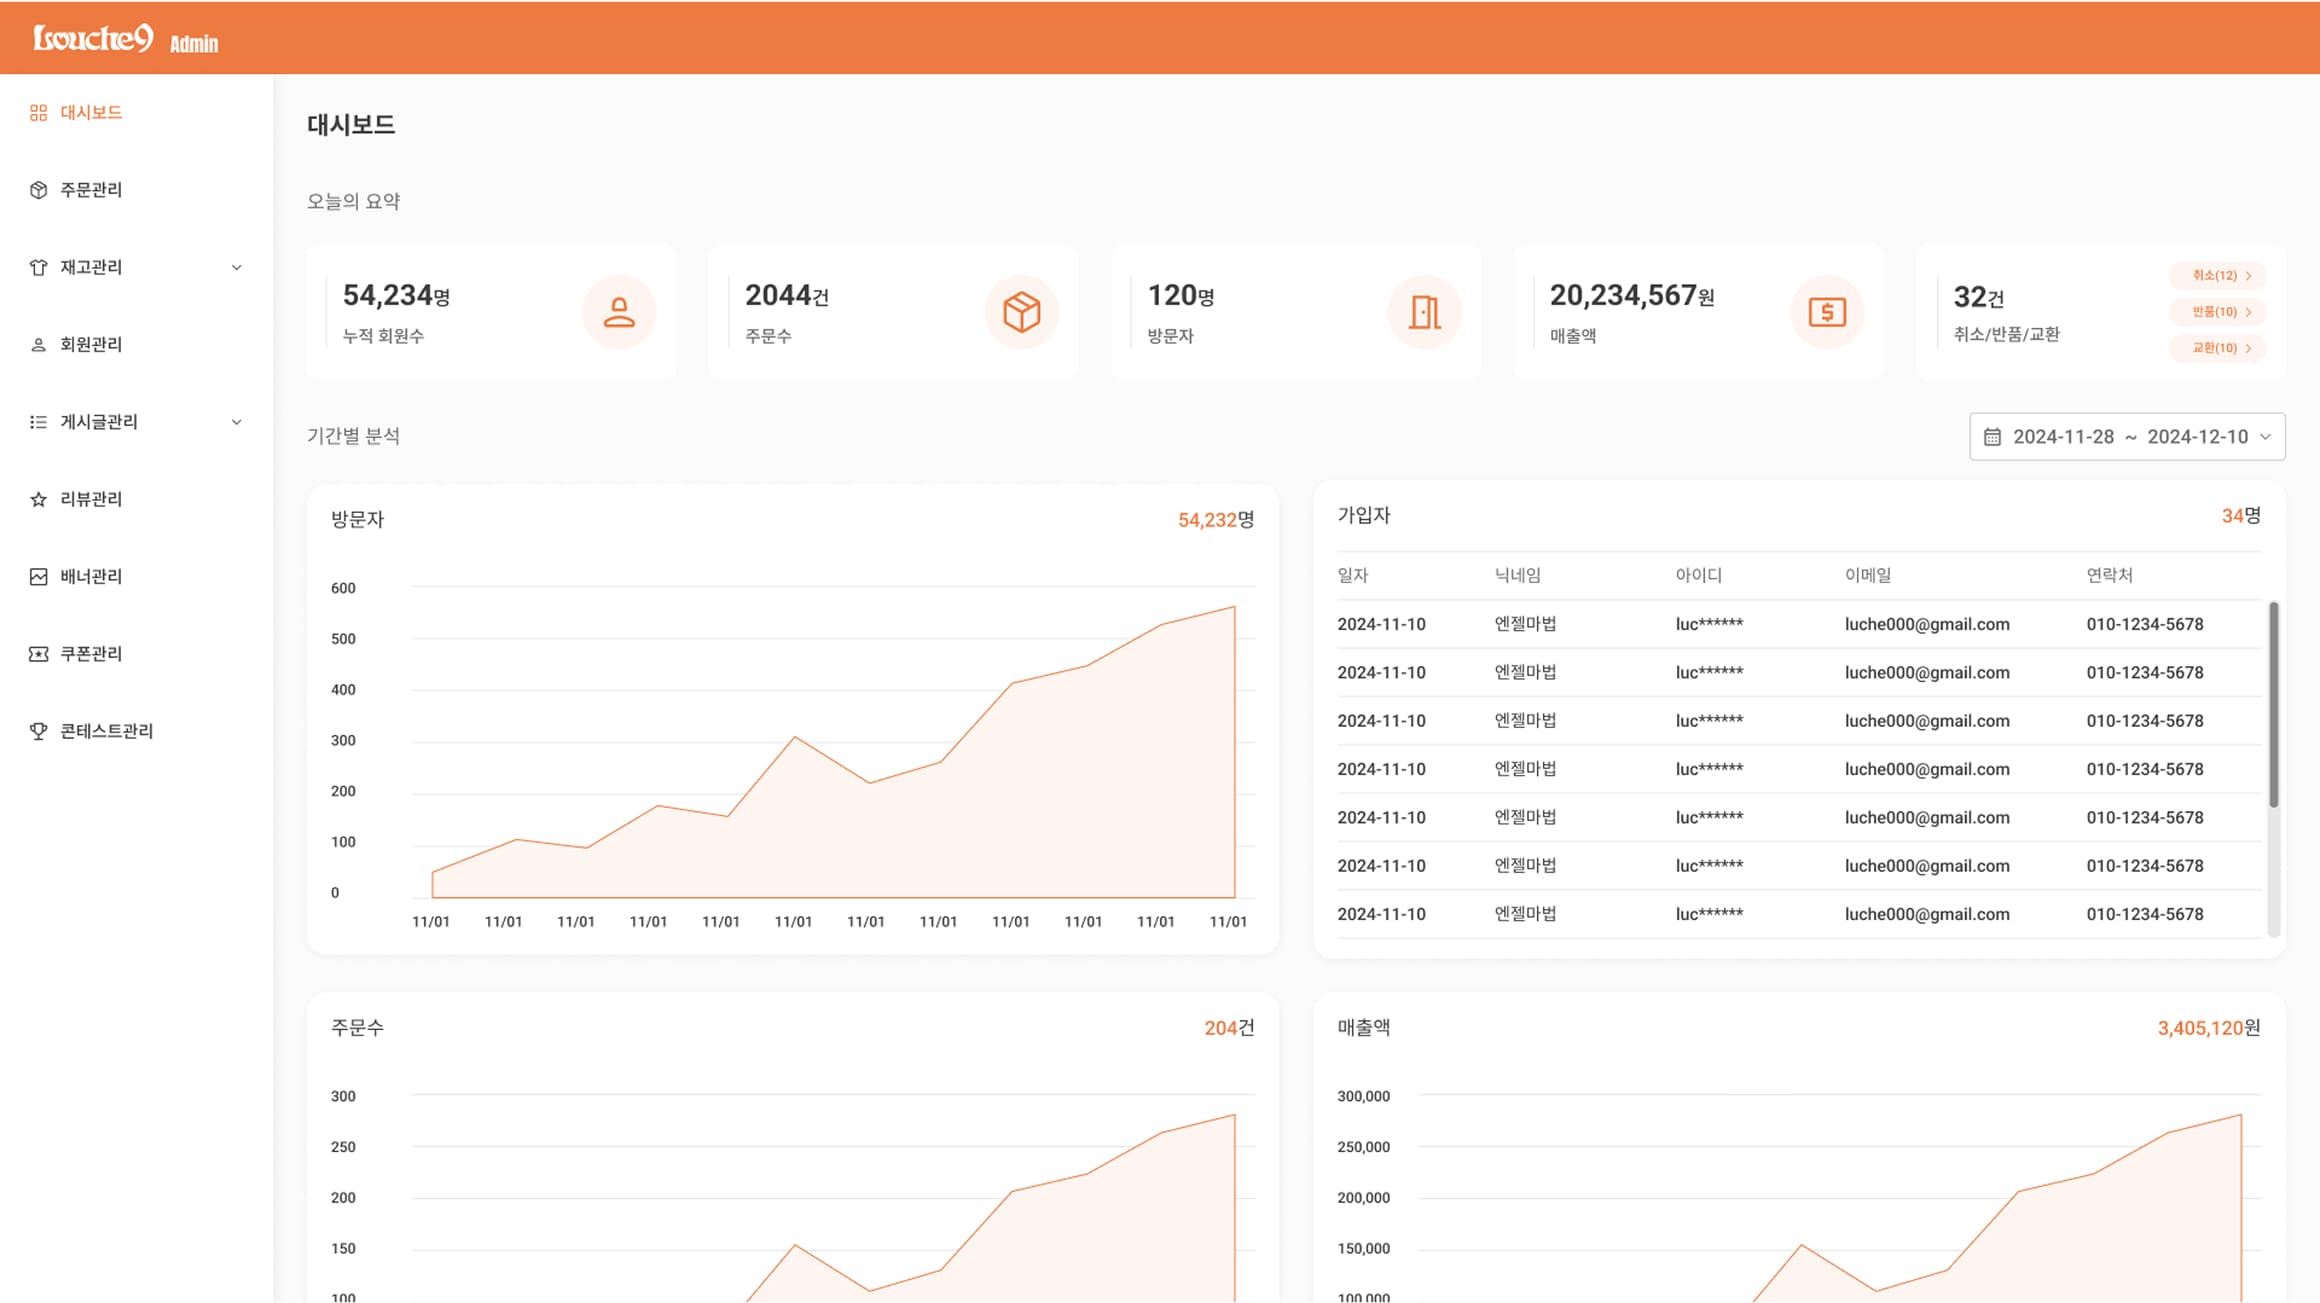Click the 연락처 column header
Viewport: 2320px width, 1303px height.
tap(2109, 575)
